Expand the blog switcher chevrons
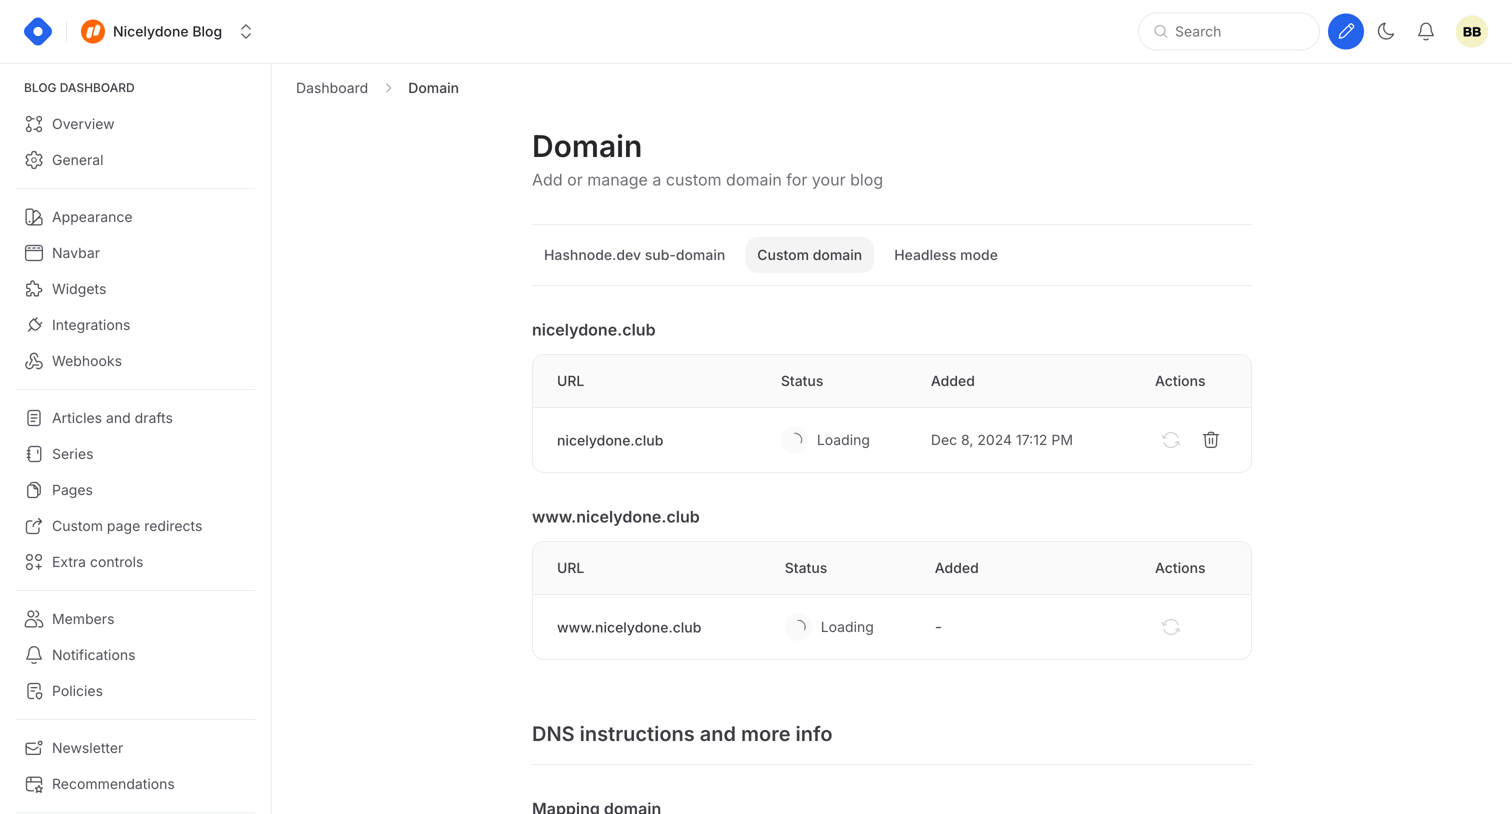The image size is (1512, 814). tap(246, 32)
